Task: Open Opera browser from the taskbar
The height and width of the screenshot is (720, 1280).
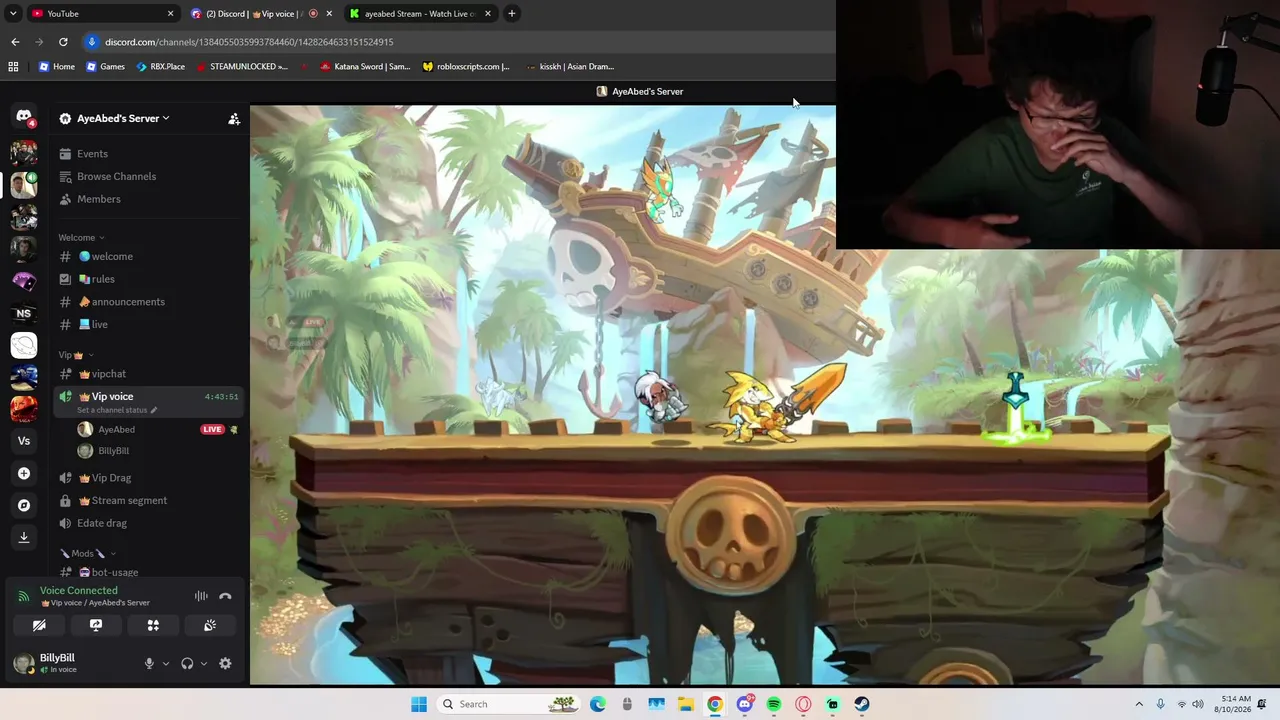Action: click(x=803, y=704)
